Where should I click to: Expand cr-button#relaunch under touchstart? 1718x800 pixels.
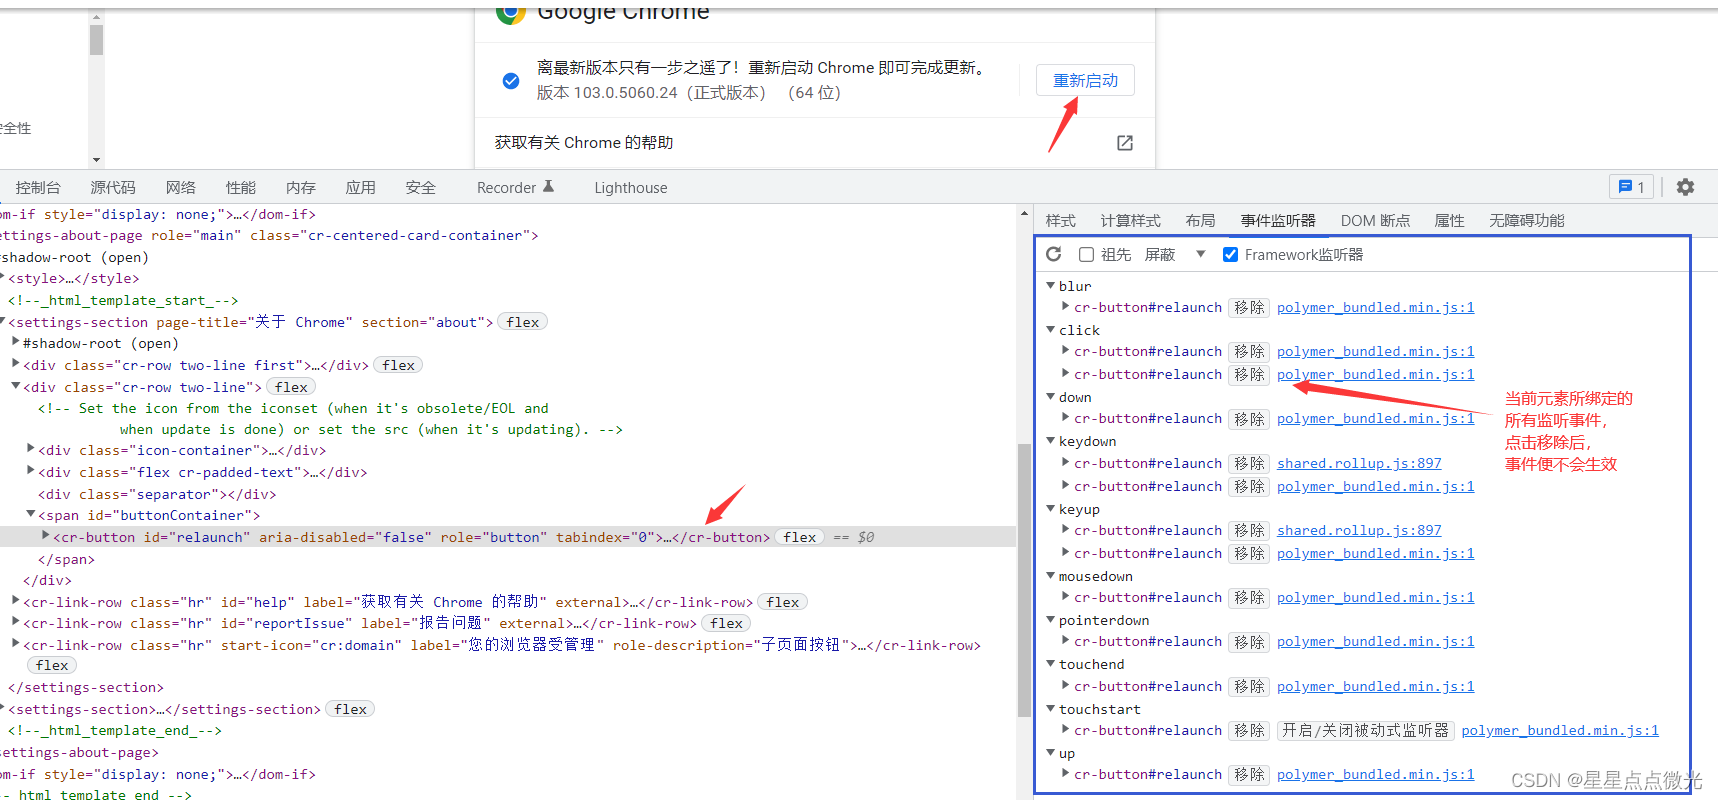1065,729
